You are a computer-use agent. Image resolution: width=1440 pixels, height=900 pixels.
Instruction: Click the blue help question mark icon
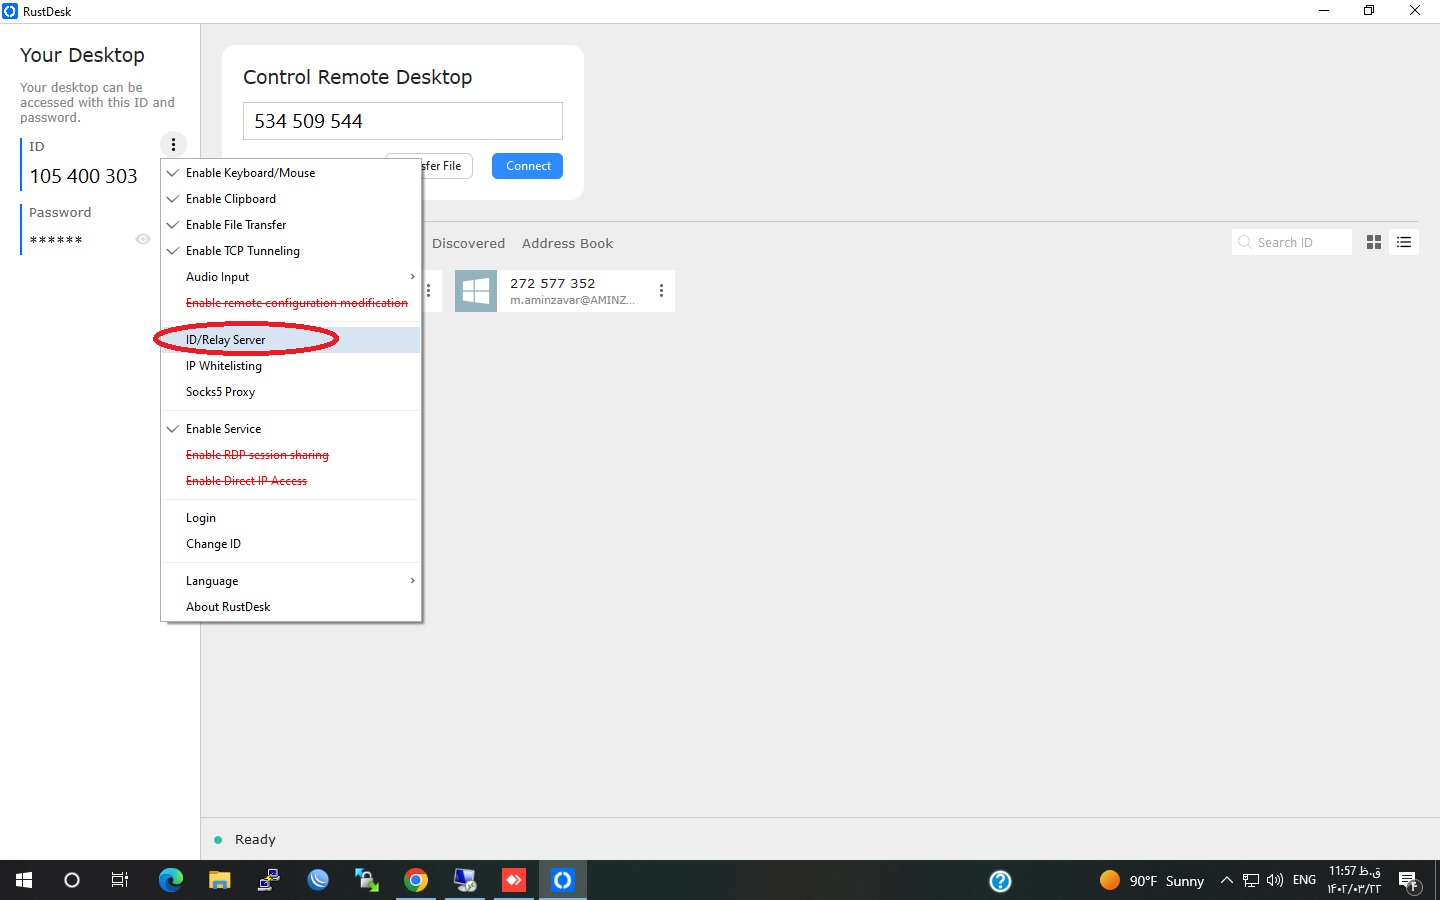point(1000,880)
